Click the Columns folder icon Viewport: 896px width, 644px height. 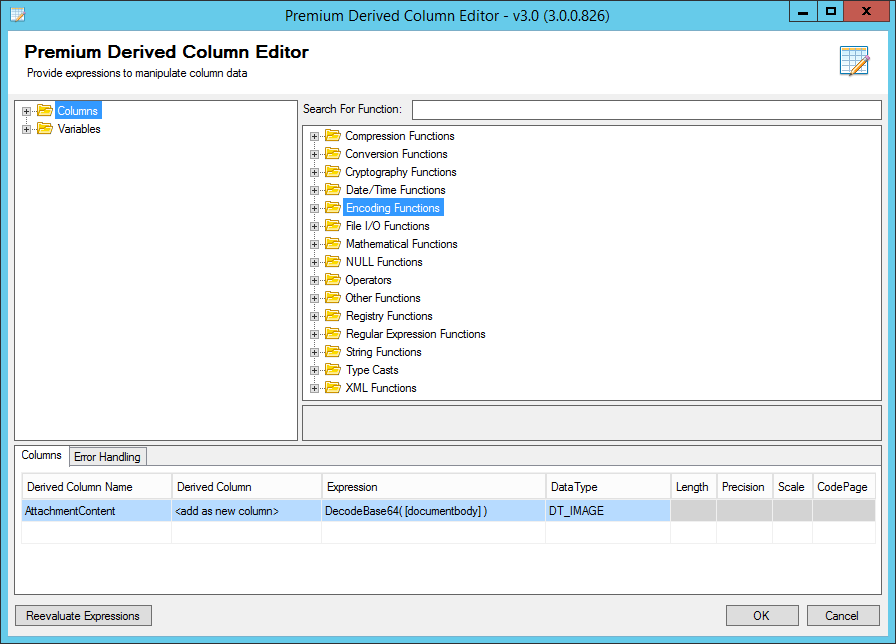45,110
